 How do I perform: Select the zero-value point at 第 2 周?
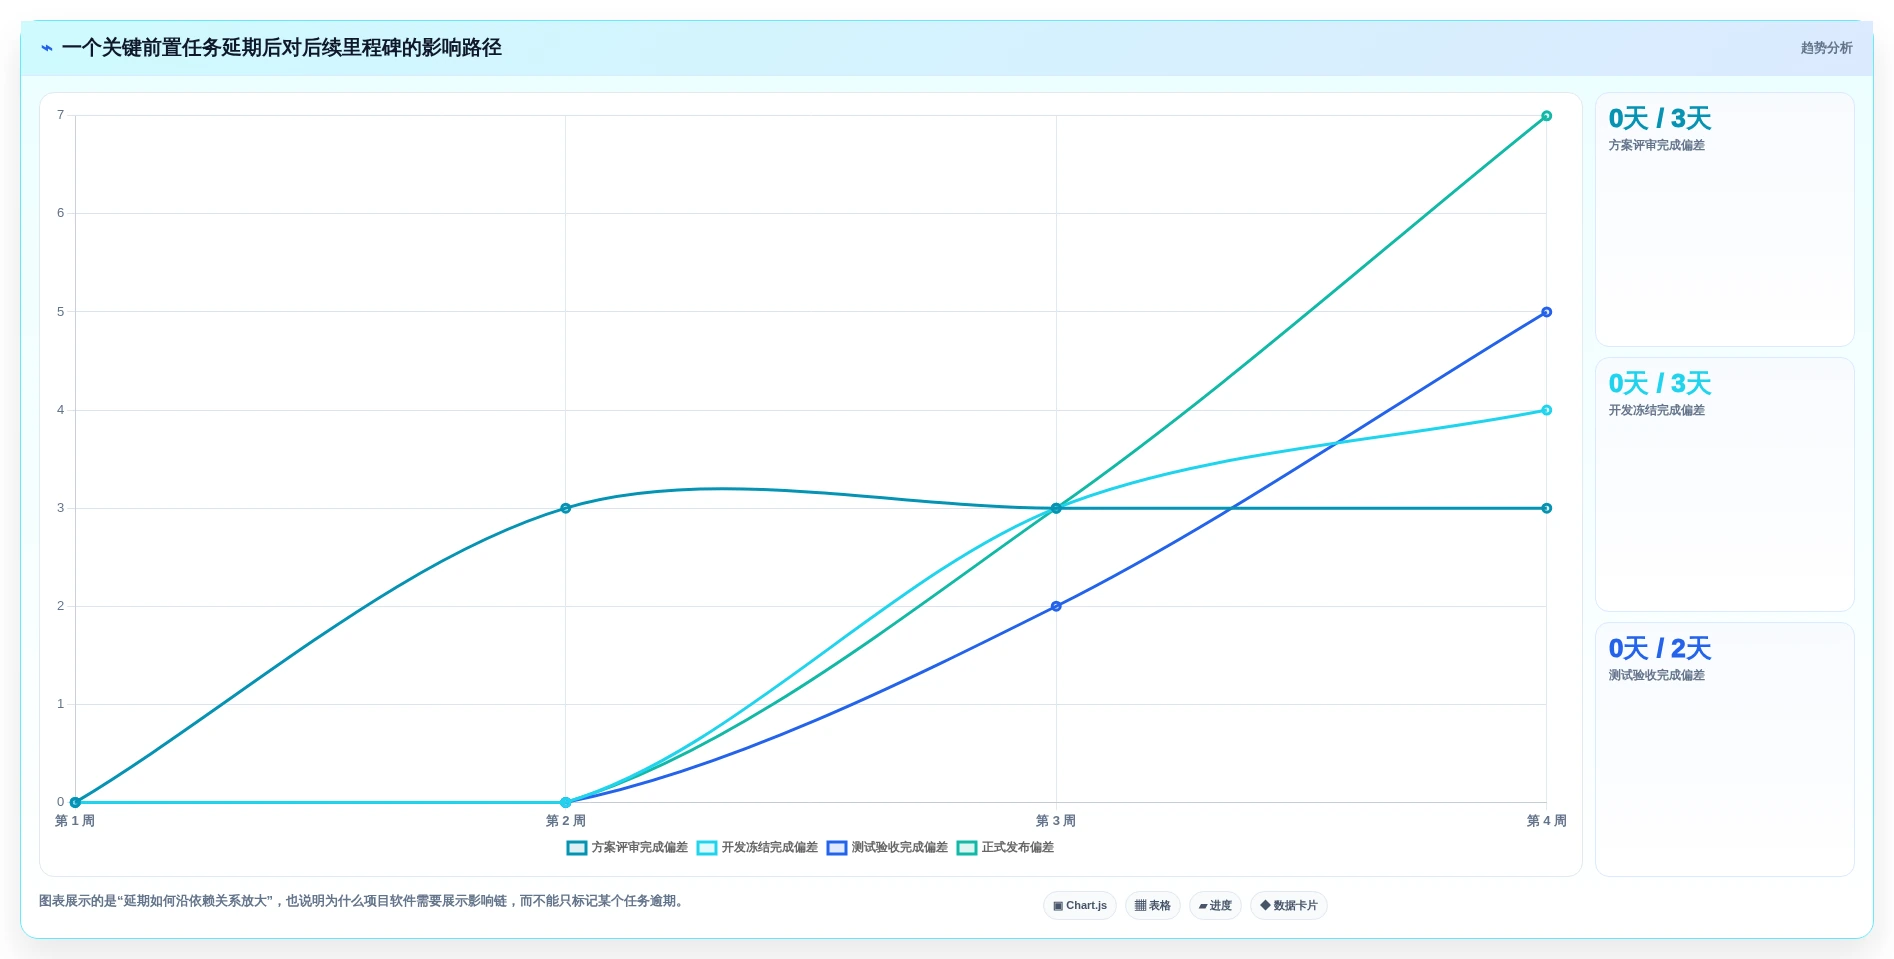[x=565, y=802]
